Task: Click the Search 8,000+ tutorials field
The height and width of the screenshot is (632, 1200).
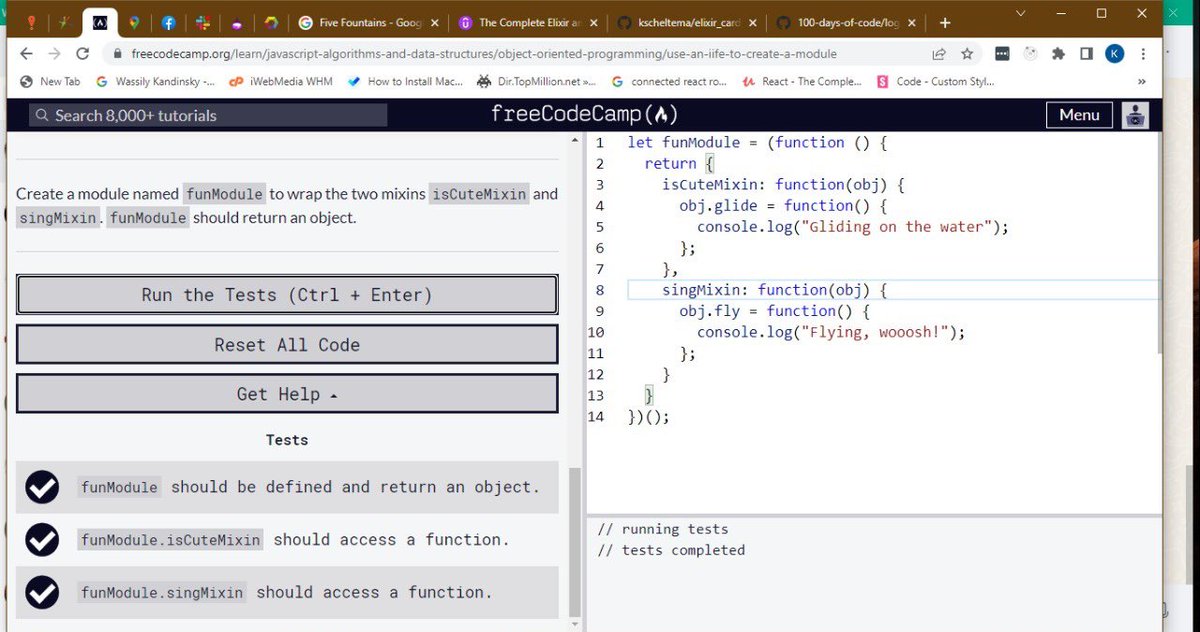Action: [x=208, y=115]
